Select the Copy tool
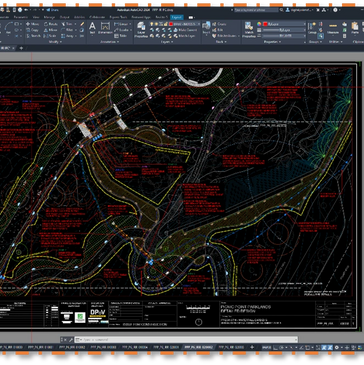 click(32, 30)
